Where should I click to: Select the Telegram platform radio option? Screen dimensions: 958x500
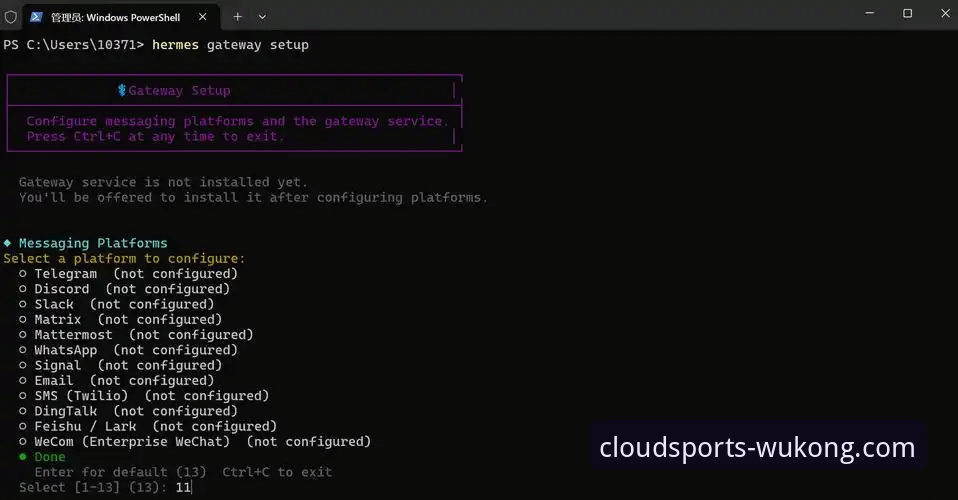click(22, 274)
